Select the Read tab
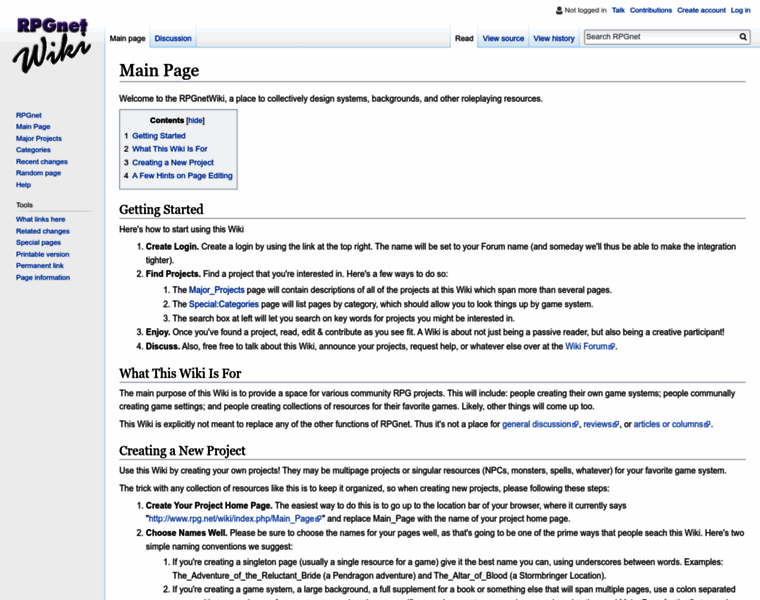This screenshot has height=600, width=760. [464, 38]
